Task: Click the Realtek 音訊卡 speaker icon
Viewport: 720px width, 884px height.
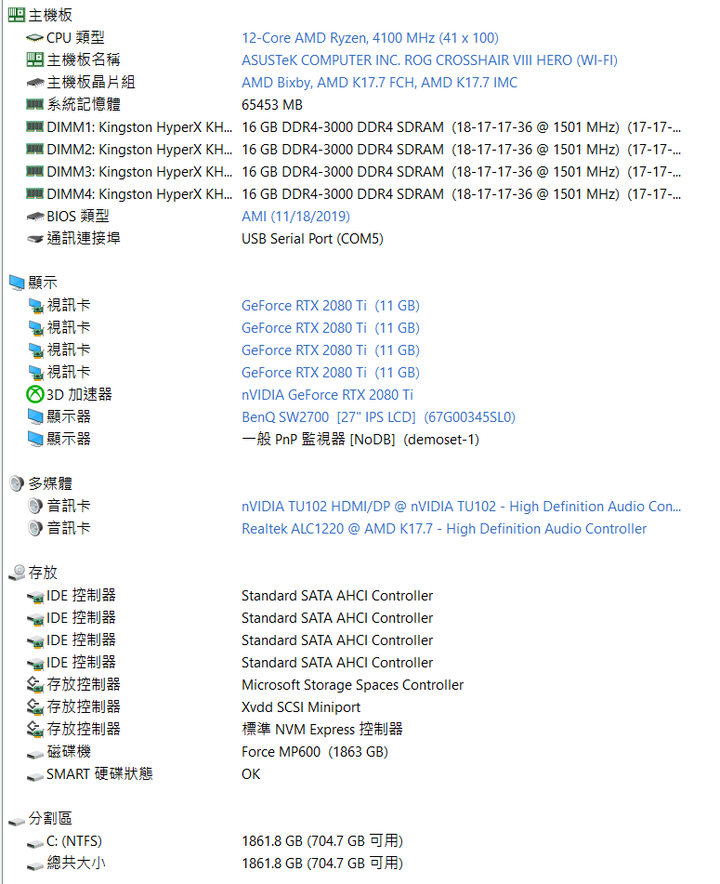Action: pos(36,528)
